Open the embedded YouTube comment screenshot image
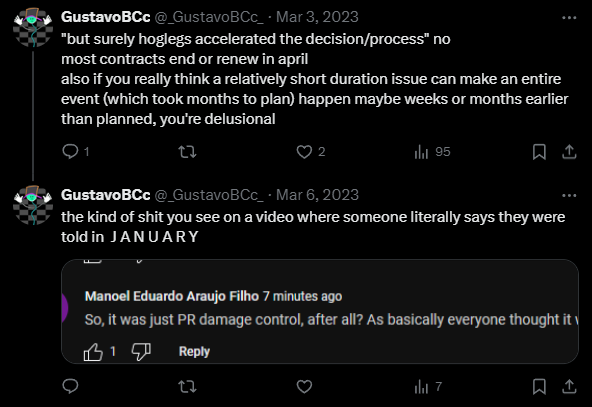This screenshot has height=407, width=592. point(320,311)
